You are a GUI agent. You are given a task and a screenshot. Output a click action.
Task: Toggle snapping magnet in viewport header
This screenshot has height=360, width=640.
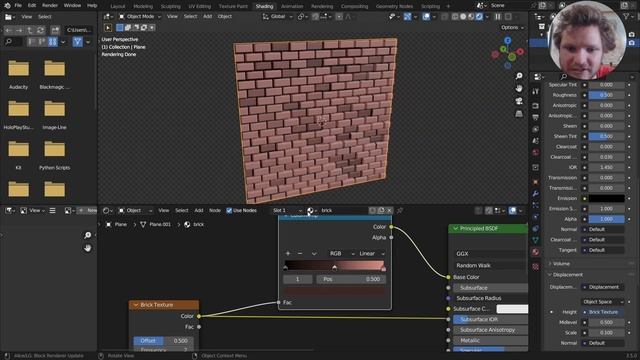[315, 17]
